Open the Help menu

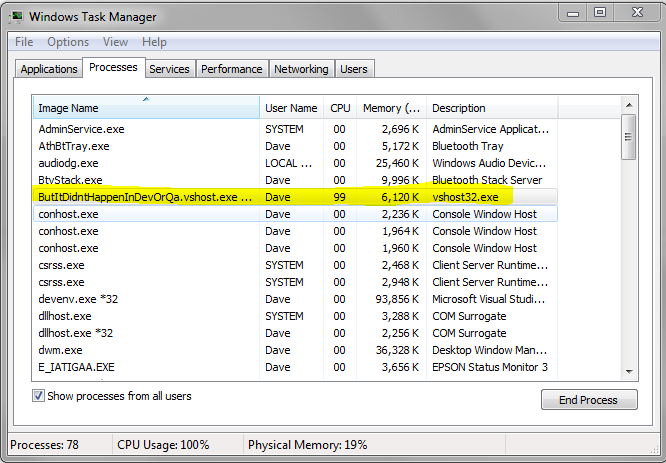pyautogui.click(x=154, y=42)
